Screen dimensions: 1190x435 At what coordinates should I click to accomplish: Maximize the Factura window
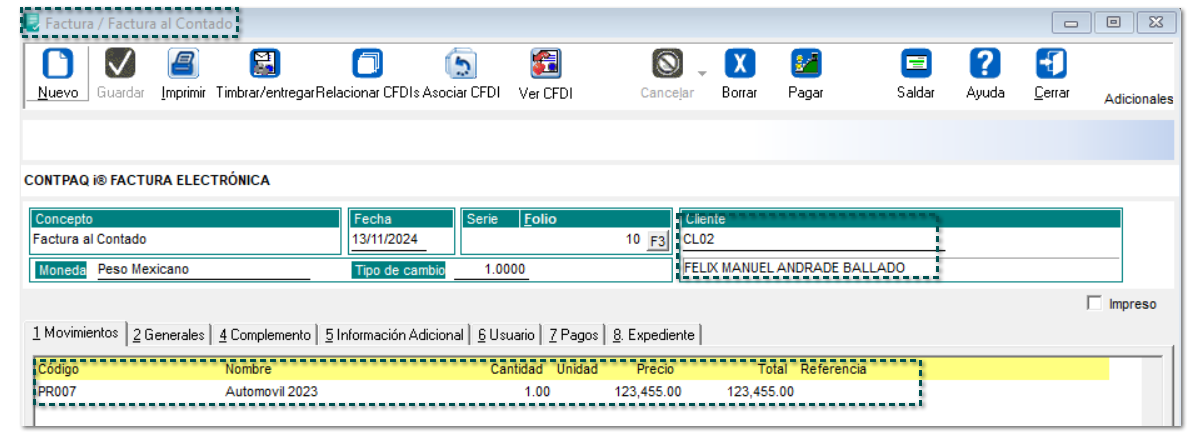click(x=1114, y=23)
